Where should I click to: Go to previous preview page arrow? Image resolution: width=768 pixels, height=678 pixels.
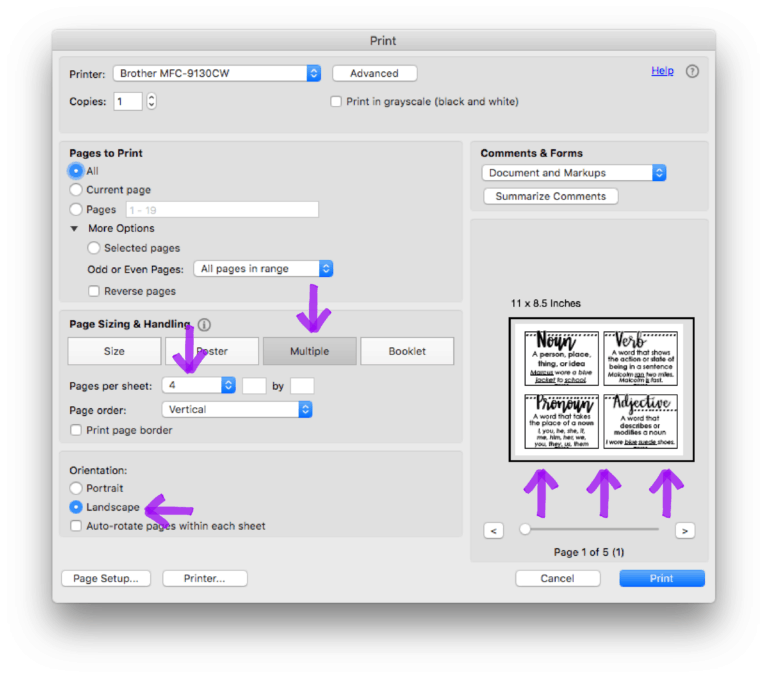click(x=494, y=531)
